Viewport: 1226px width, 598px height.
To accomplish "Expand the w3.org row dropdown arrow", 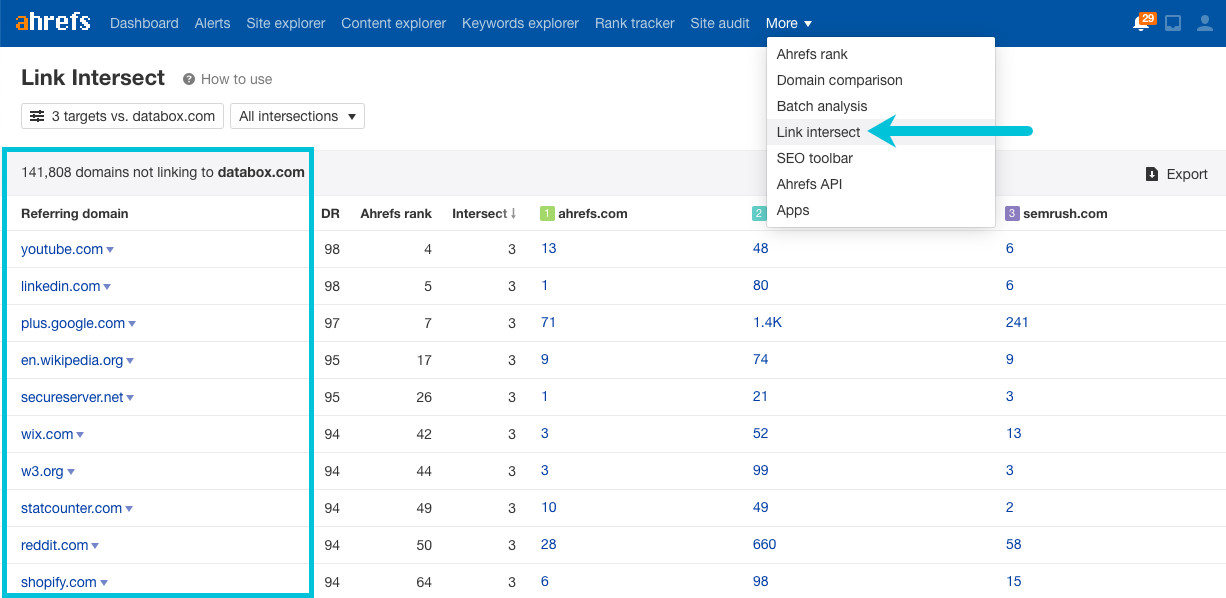I will [71, 472].
